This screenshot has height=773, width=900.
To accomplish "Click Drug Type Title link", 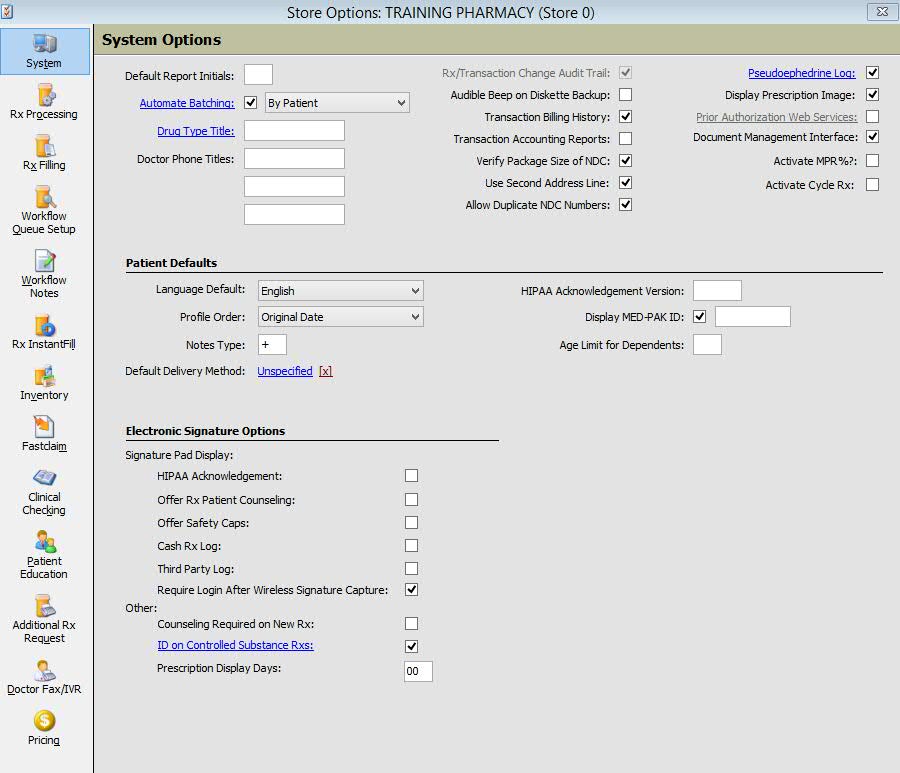I will pos(196,131).
